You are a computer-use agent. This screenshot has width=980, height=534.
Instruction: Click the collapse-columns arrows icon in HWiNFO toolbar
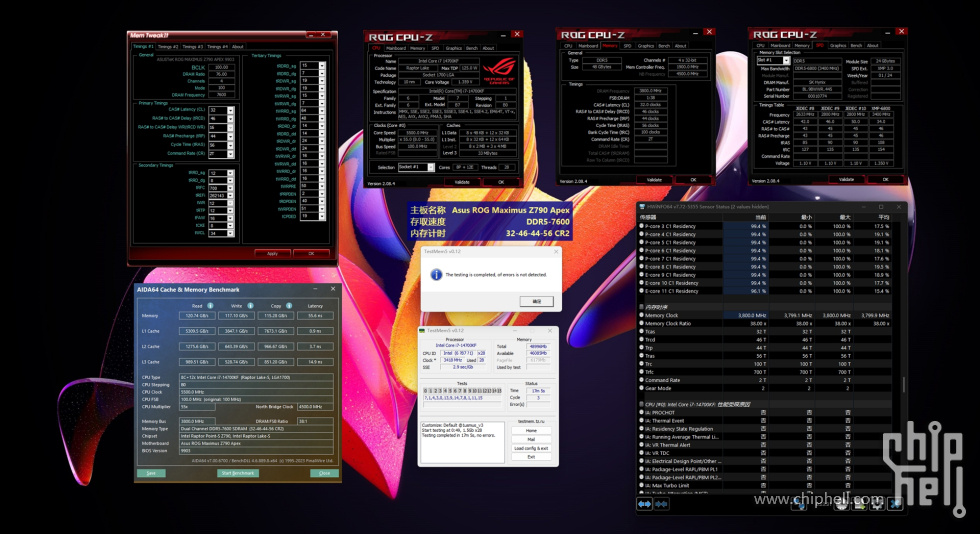coord(661,504)
